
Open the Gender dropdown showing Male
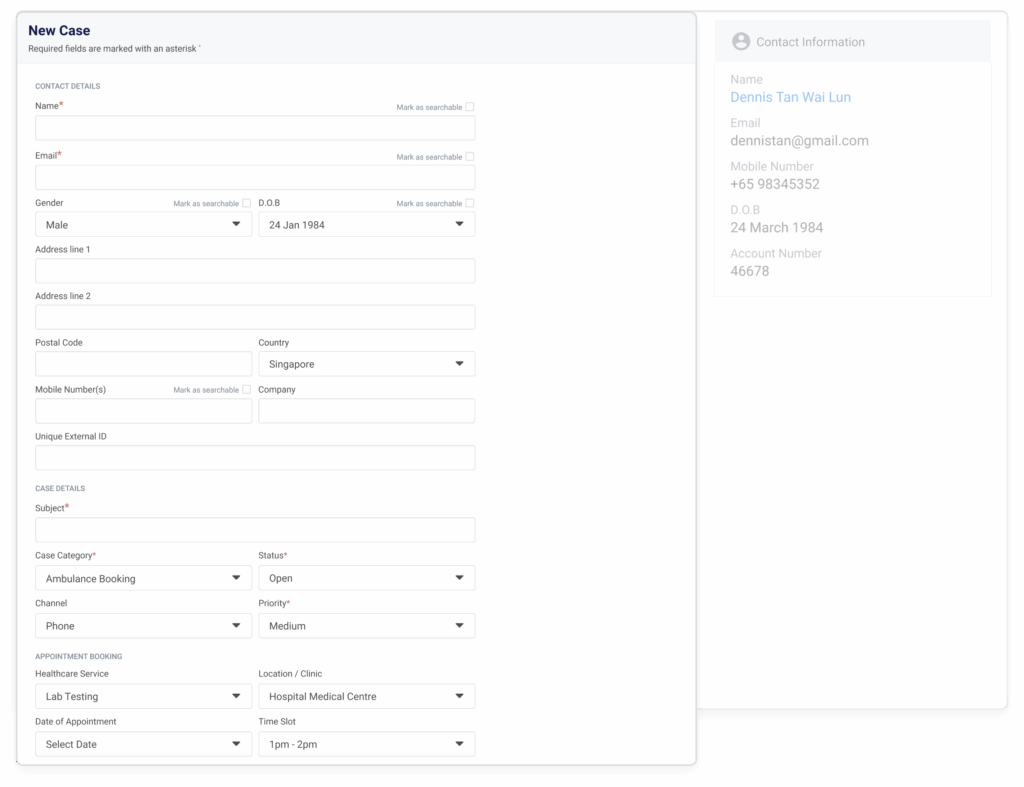pyautogui.click(x=143, y=225)
